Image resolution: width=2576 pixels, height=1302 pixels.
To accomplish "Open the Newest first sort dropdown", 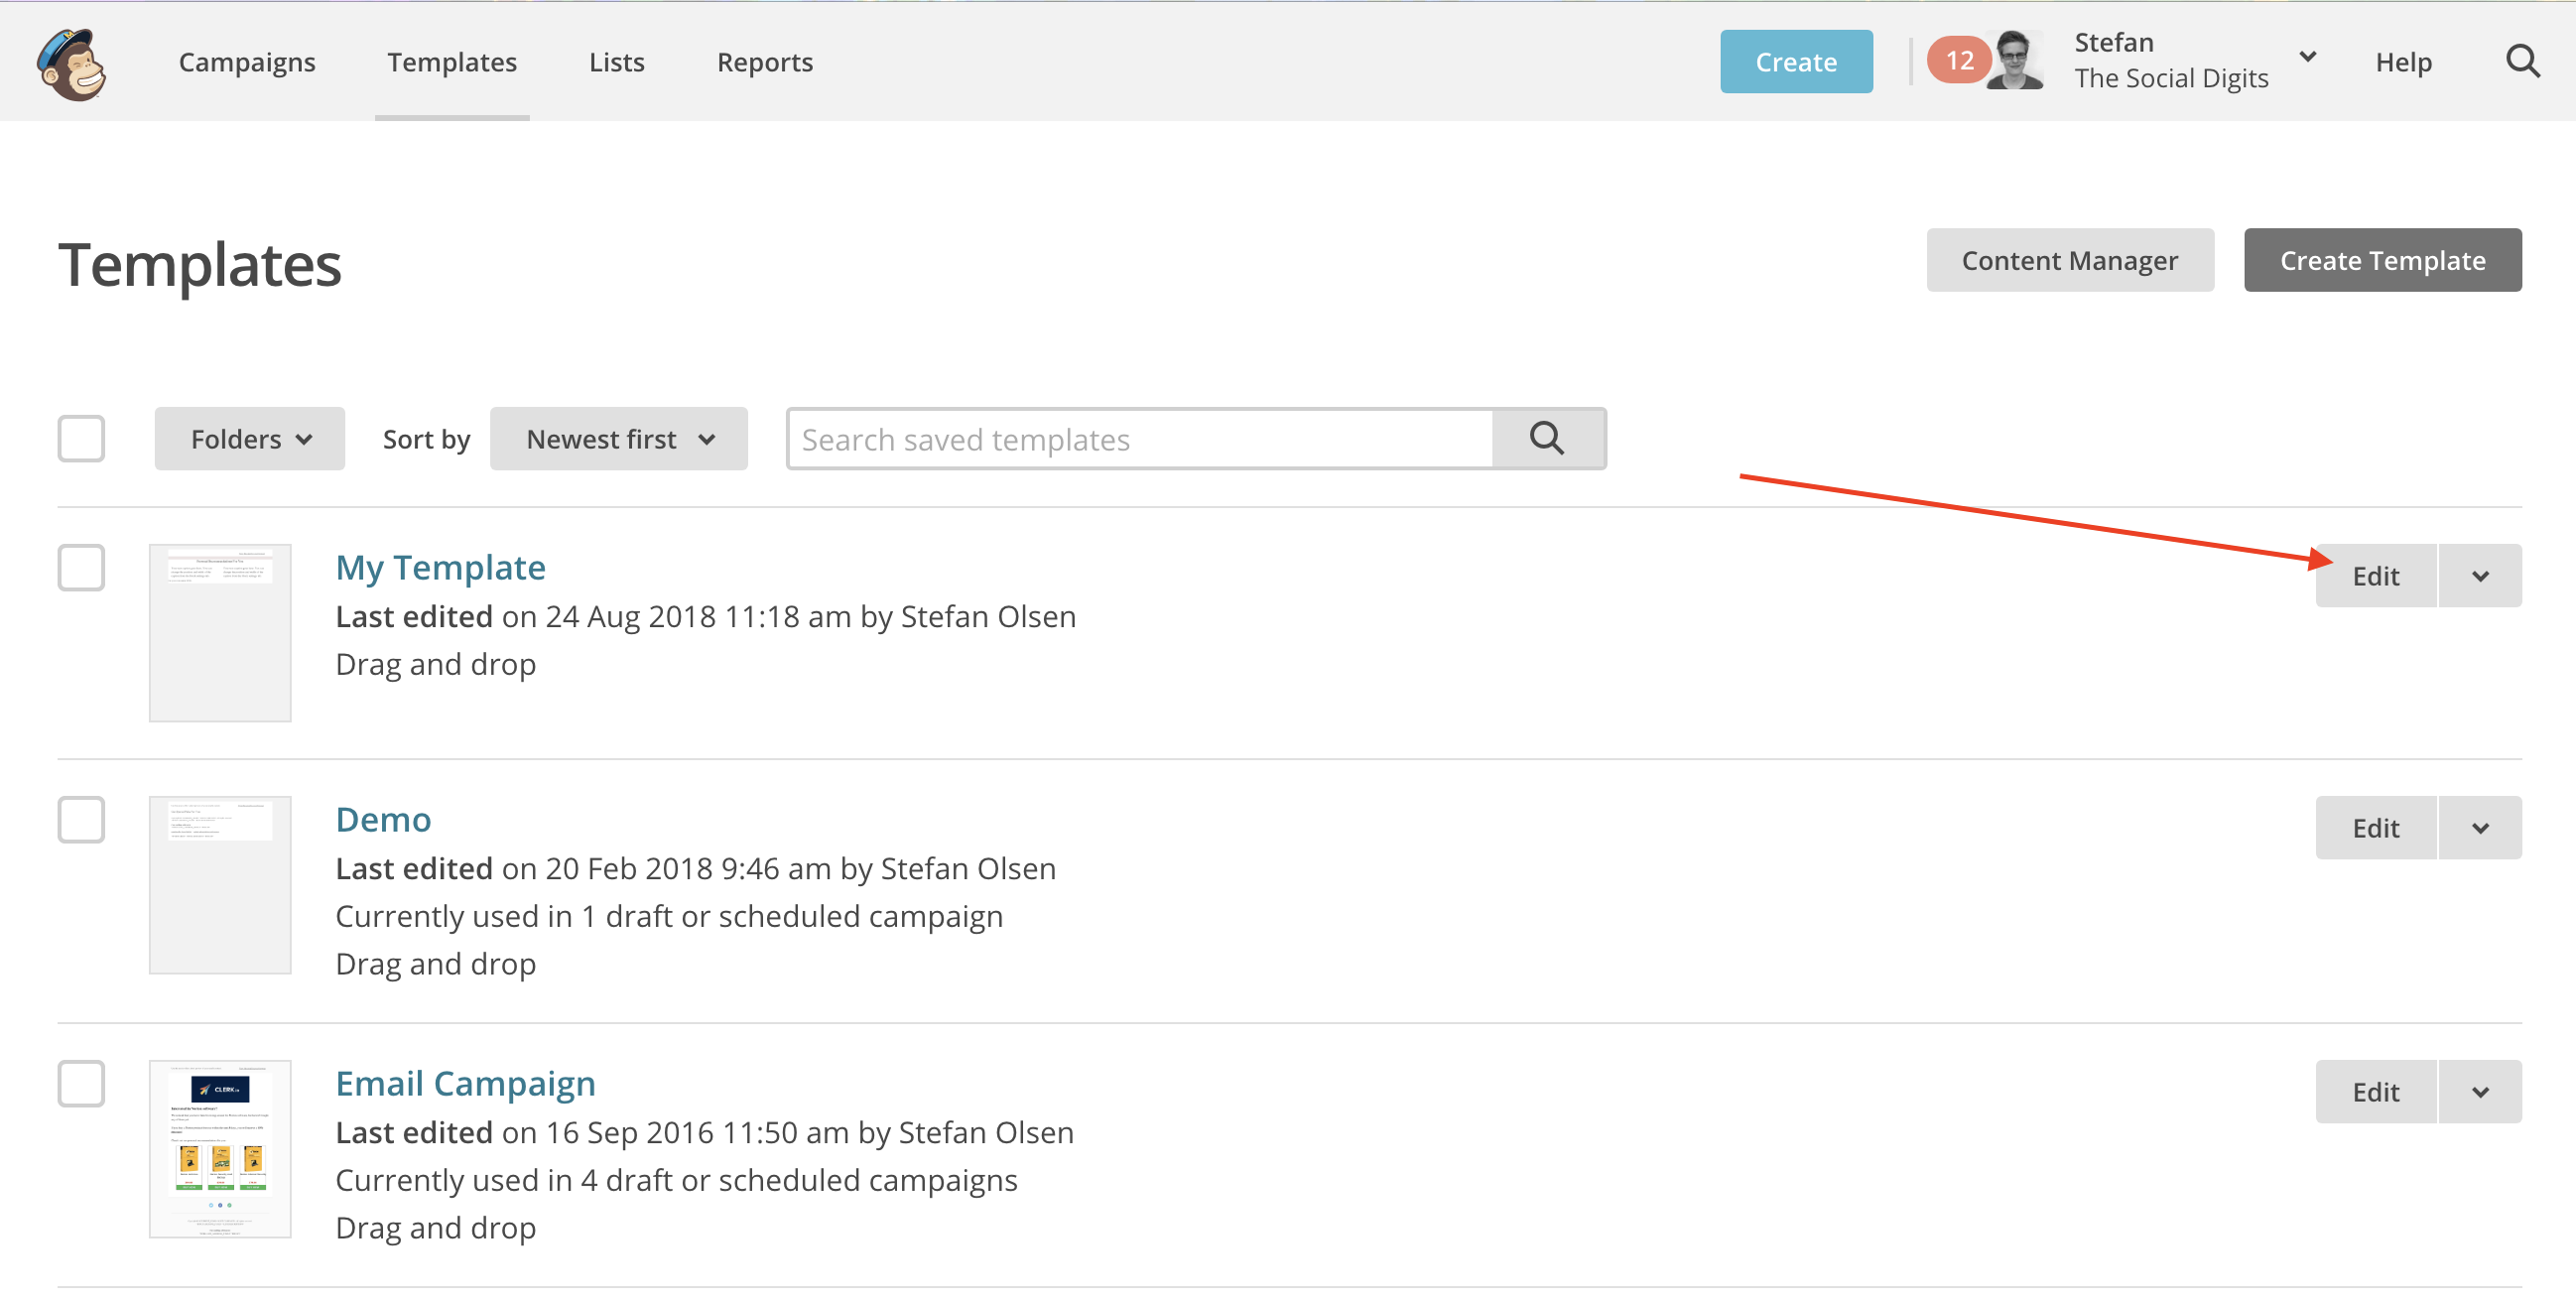I will click(x=619, y=439).
